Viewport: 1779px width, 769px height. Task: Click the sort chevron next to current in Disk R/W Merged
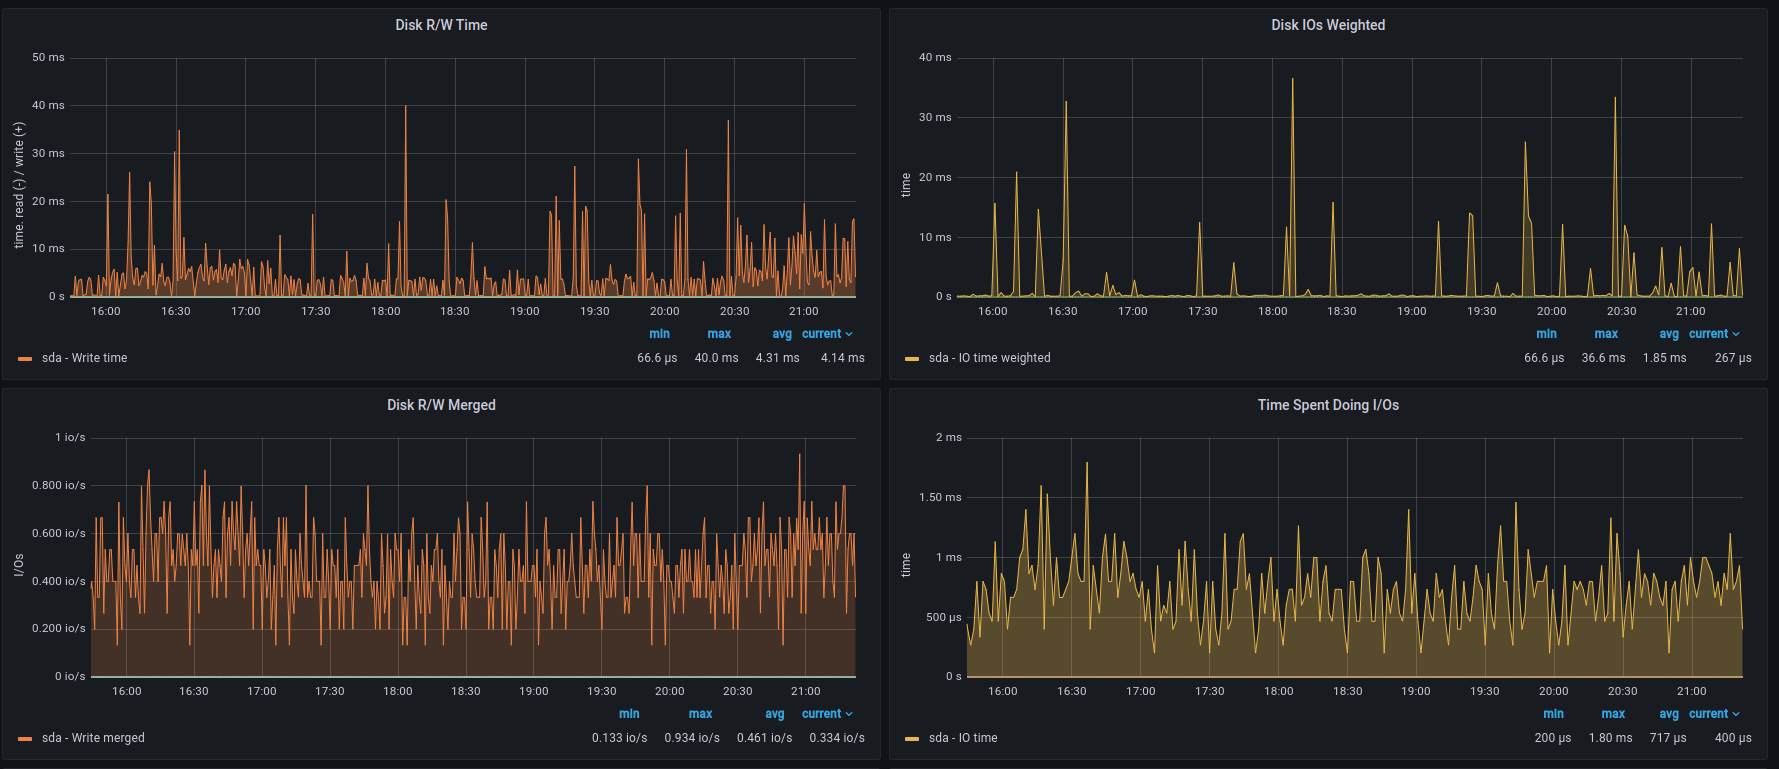pyautogui.click(x=849, y=714)
